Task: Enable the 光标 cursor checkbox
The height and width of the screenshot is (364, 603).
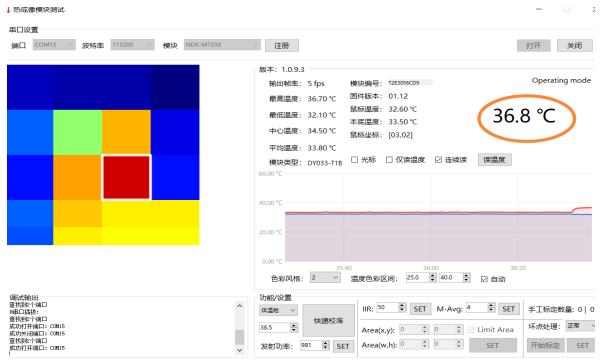Action: pos(355,160)
